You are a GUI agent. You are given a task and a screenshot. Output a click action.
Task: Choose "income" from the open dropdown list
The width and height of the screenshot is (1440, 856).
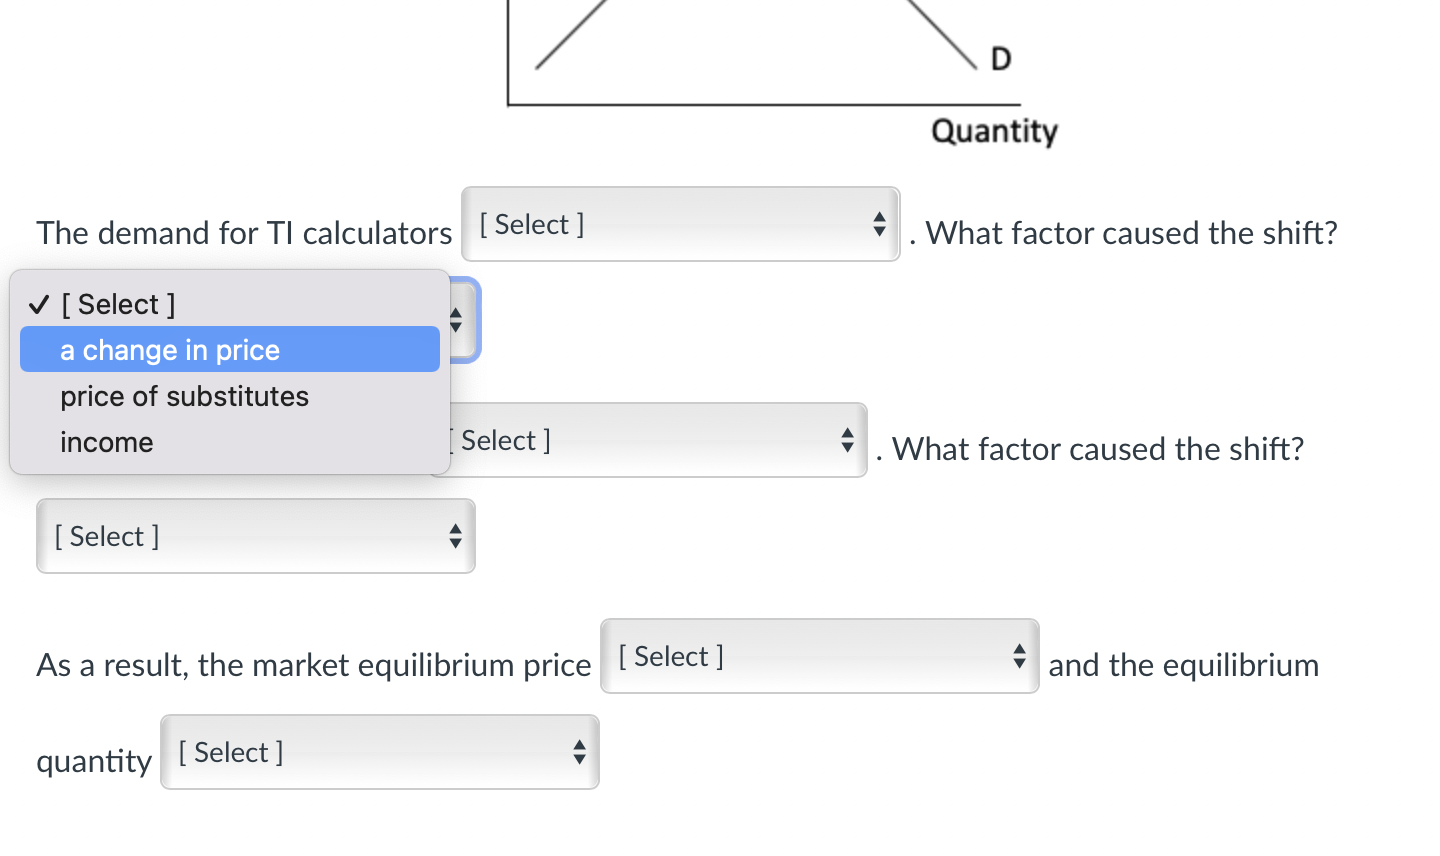pyautogui.click(x=106, y=442)
